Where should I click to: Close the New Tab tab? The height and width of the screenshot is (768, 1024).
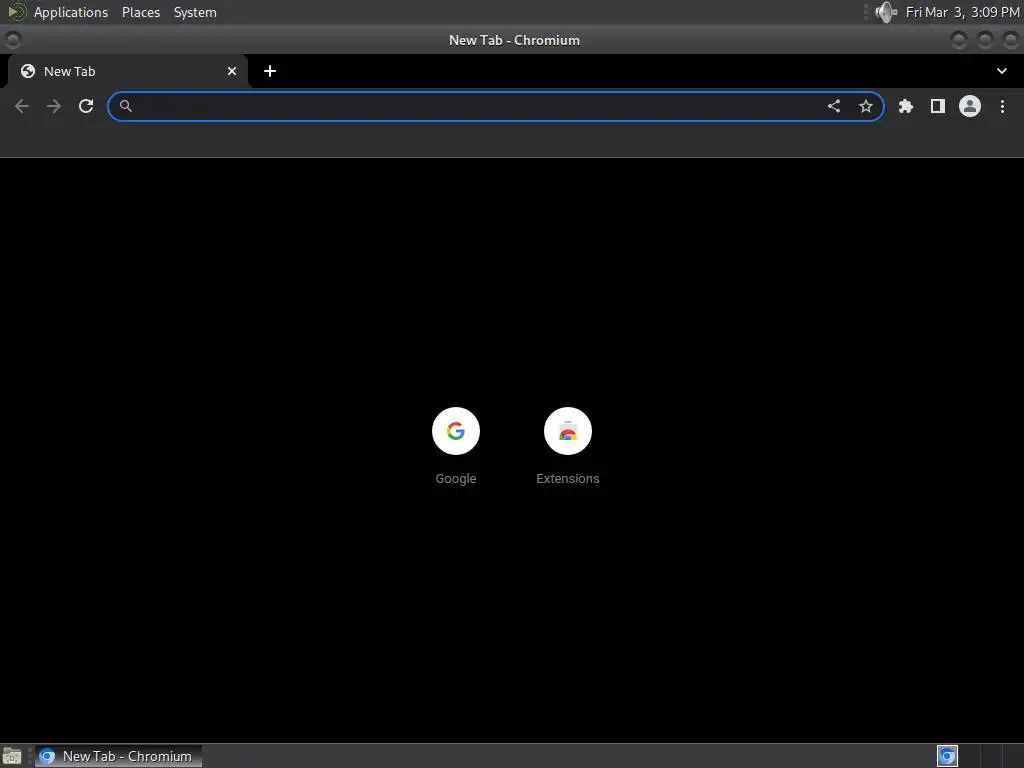coord(232,71)
